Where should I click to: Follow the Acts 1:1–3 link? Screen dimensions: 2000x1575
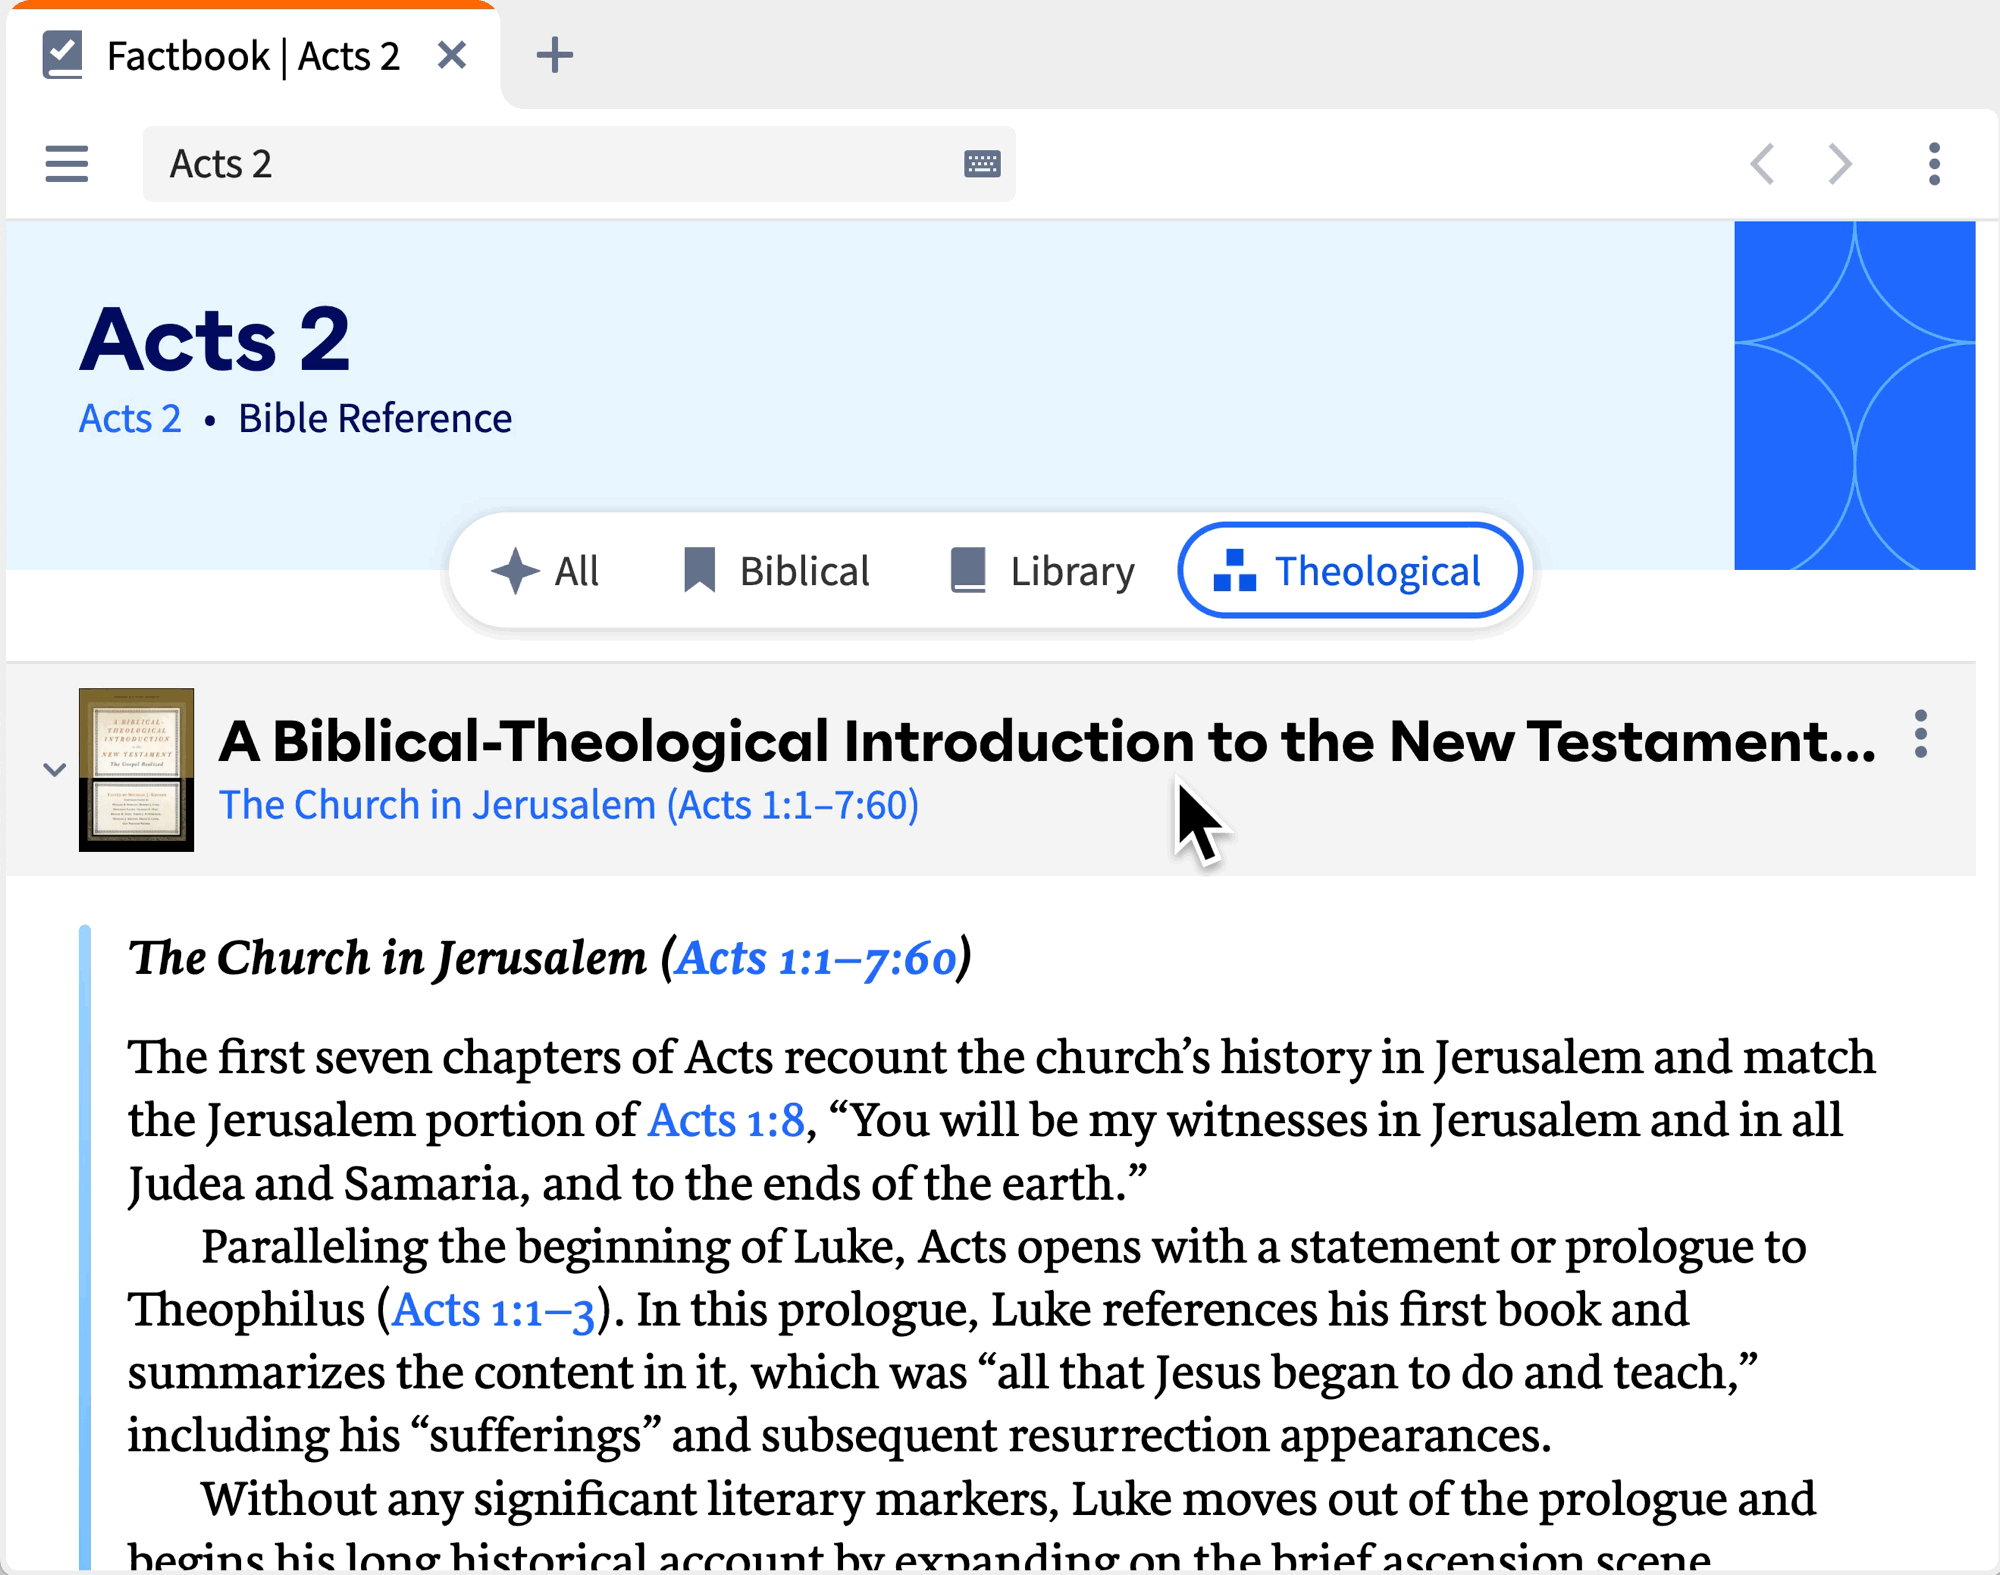point(493,1310)
